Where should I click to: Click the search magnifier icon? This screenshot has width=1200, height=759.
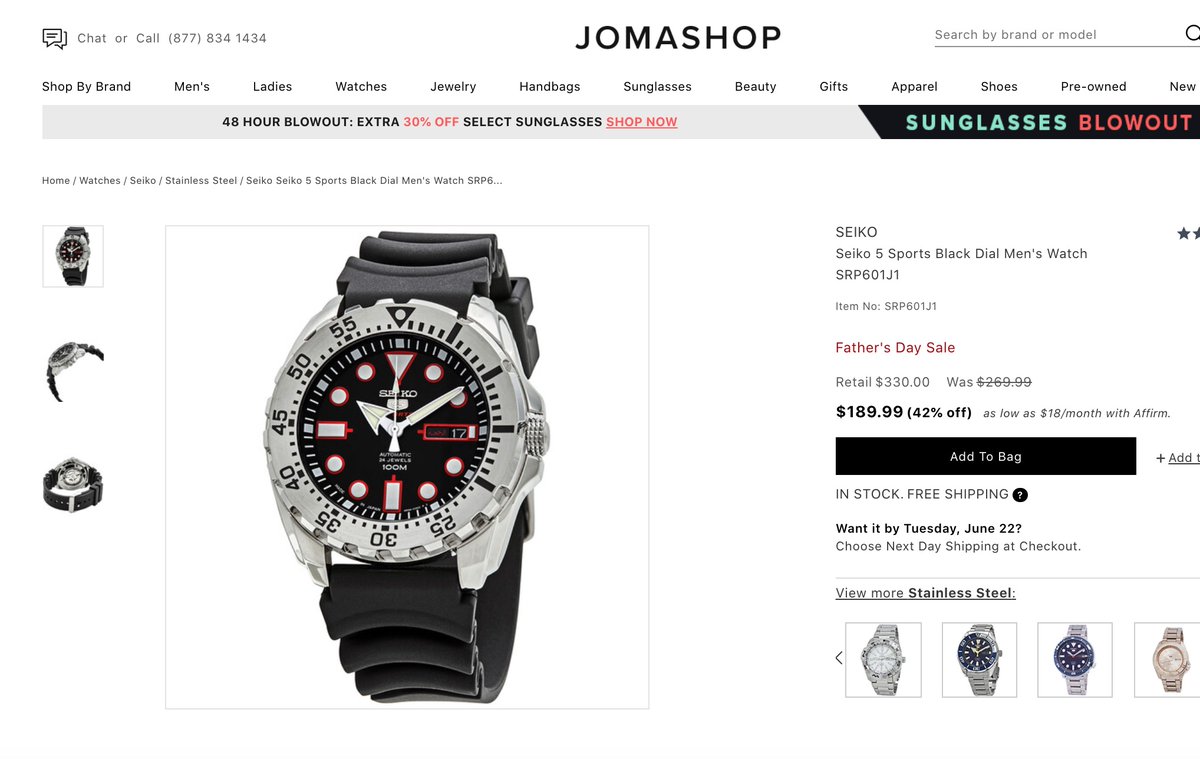tap(1192, 34)
